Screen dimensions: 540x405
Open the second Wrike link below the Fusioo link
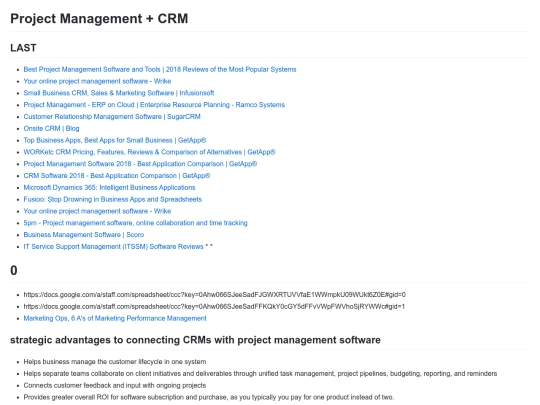point(97,211)
